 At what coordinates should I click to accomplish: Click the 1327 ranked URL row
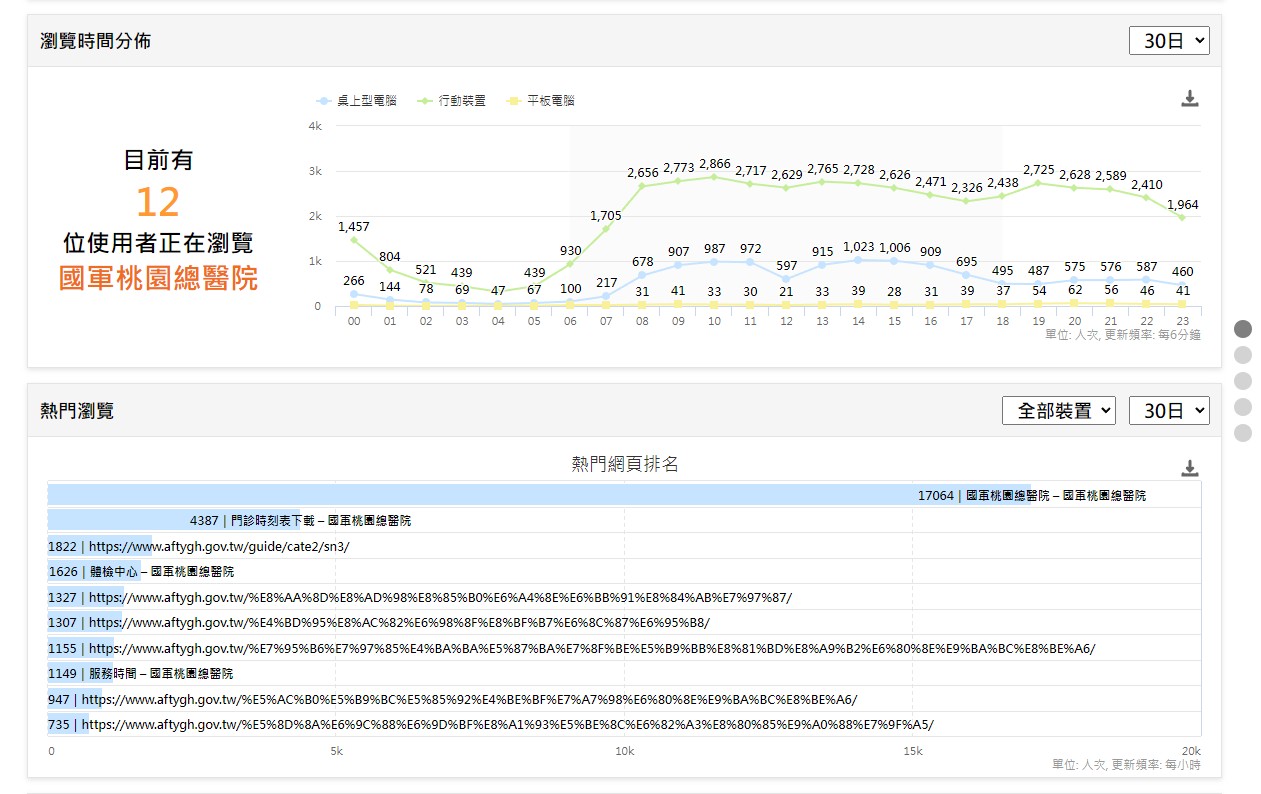[x=420, y=597]
